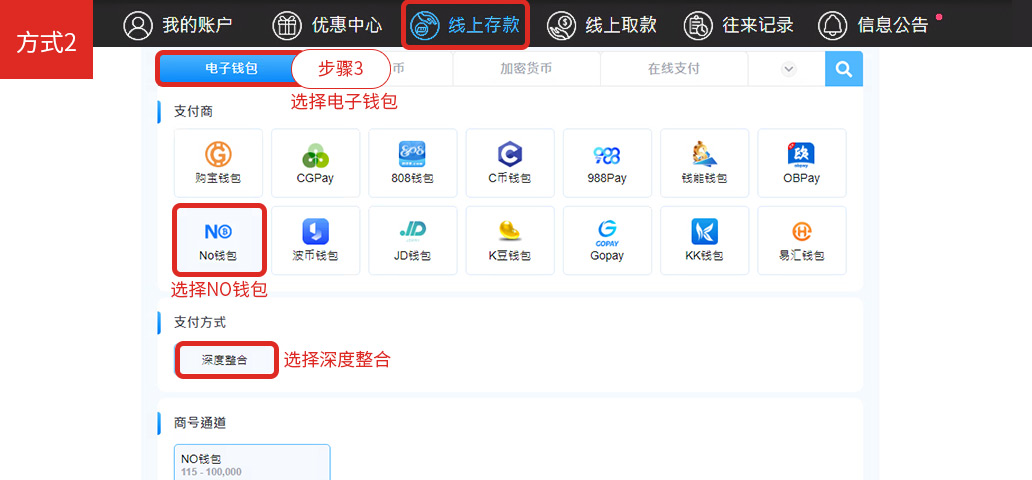
Task: Click the bell icon beside 信息公告
Action: [833, 25]
